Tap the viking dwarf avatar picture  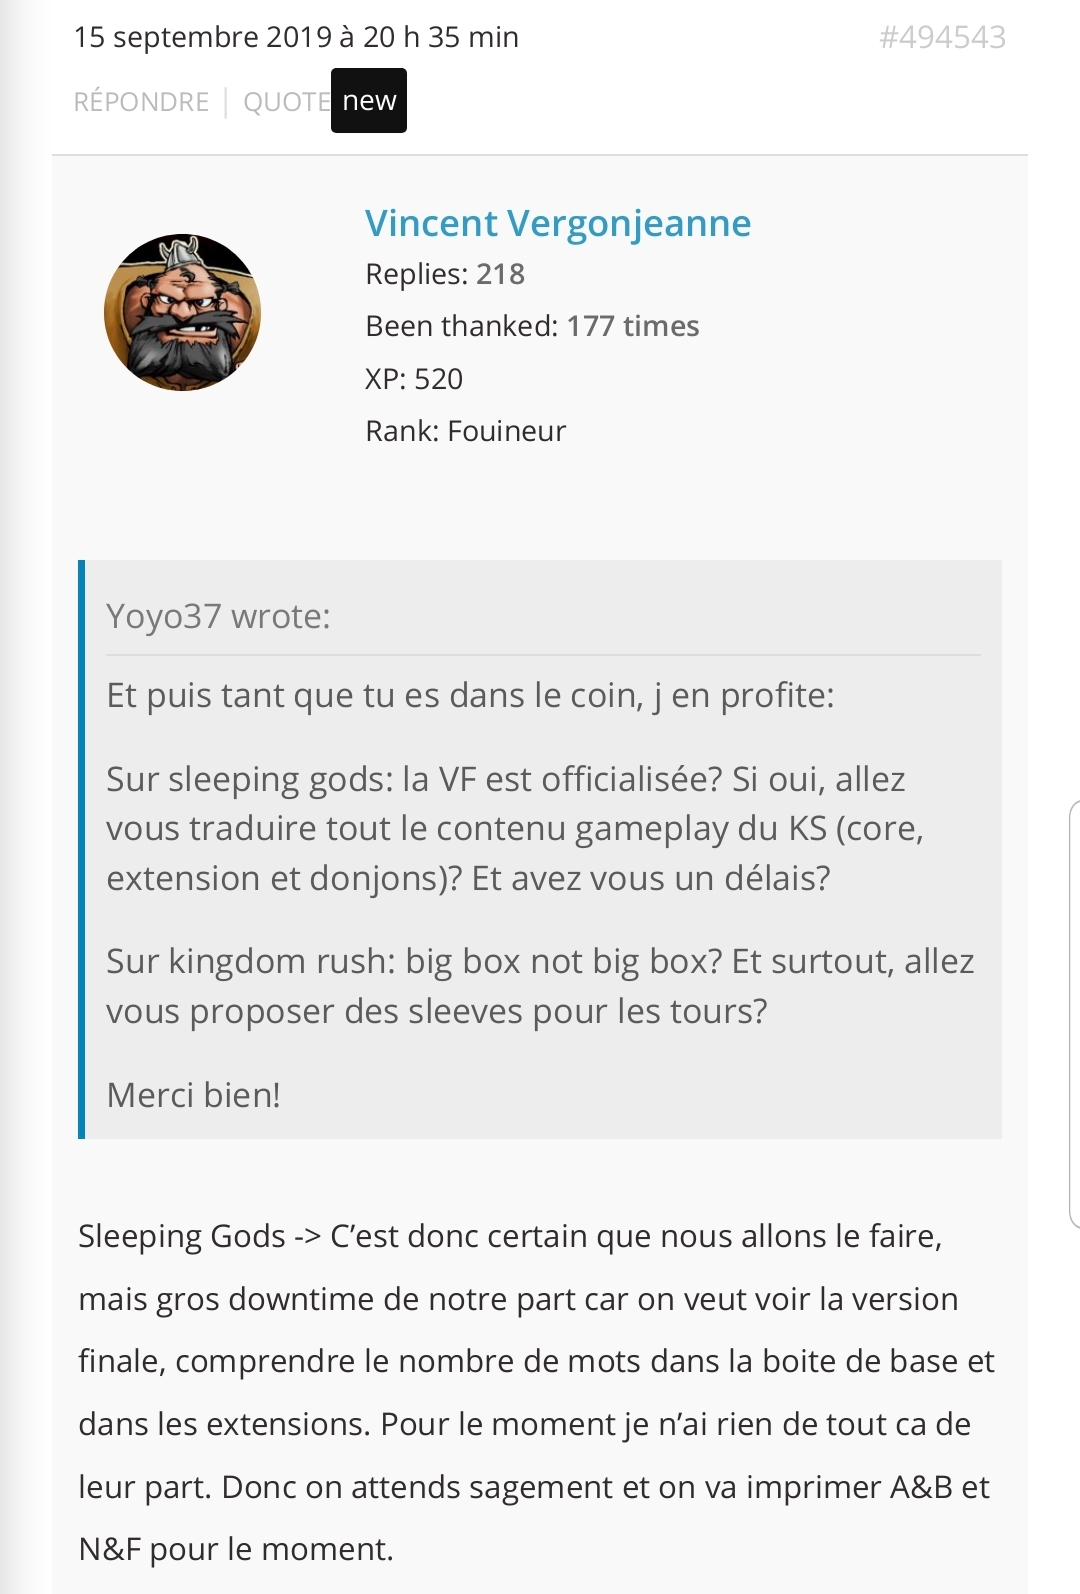click(x=182, y=312)
